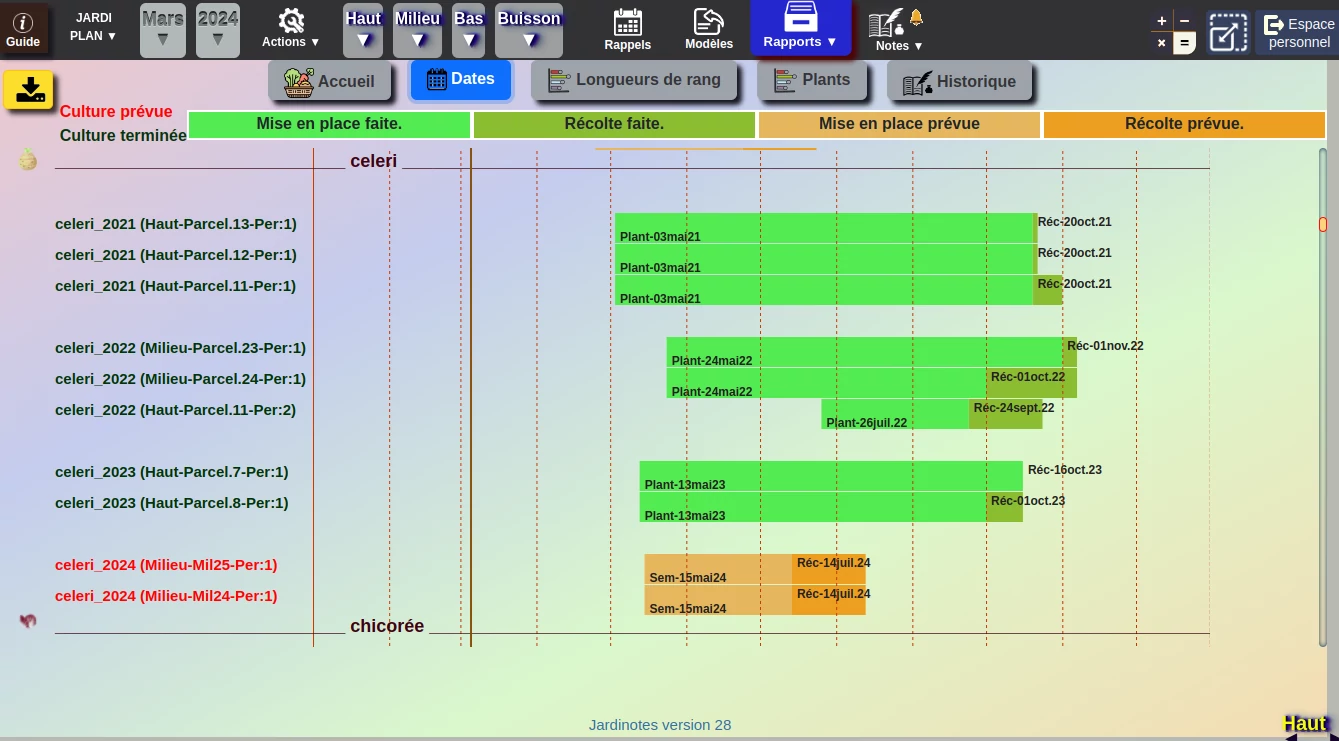Select the Historique tab button
Screen dimensions: 1339x741
tap(960, 82)
